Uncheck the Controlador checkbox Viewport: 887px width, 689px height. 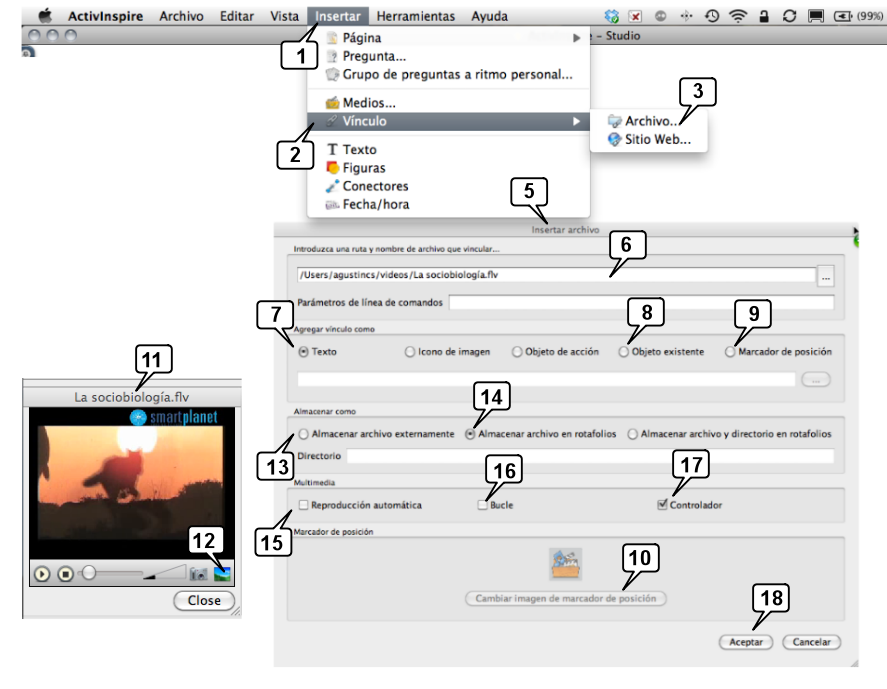point(662,505)
